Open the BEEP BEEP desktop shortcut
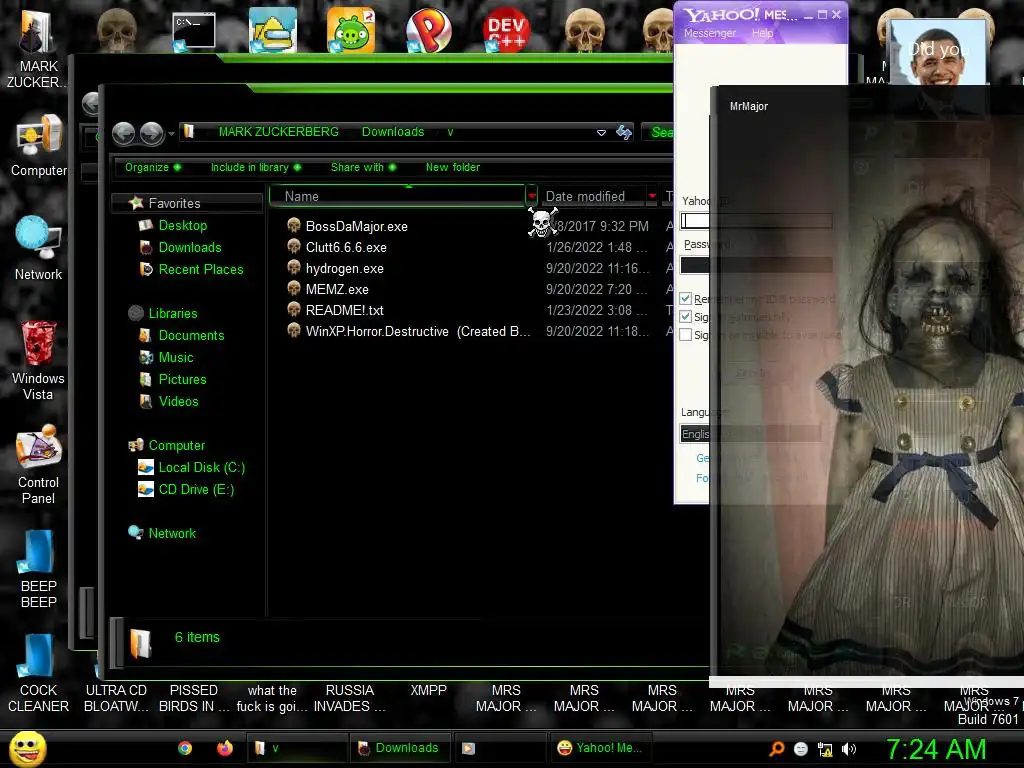 tap(38, 569)
